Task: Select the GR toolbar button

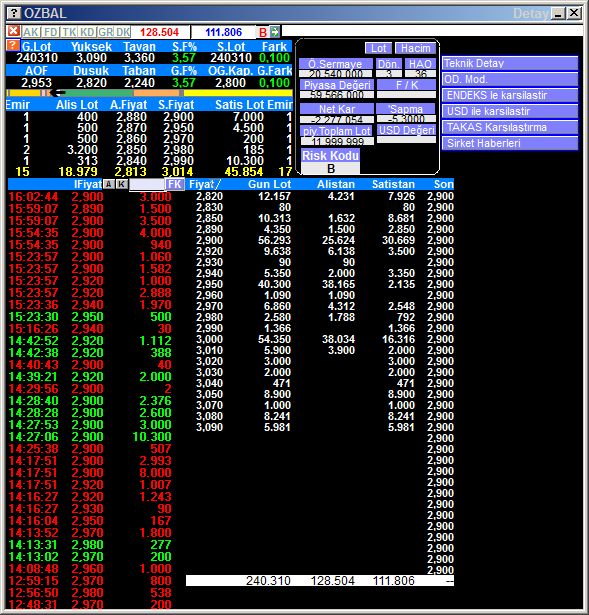Action: (x=105, y=32)
